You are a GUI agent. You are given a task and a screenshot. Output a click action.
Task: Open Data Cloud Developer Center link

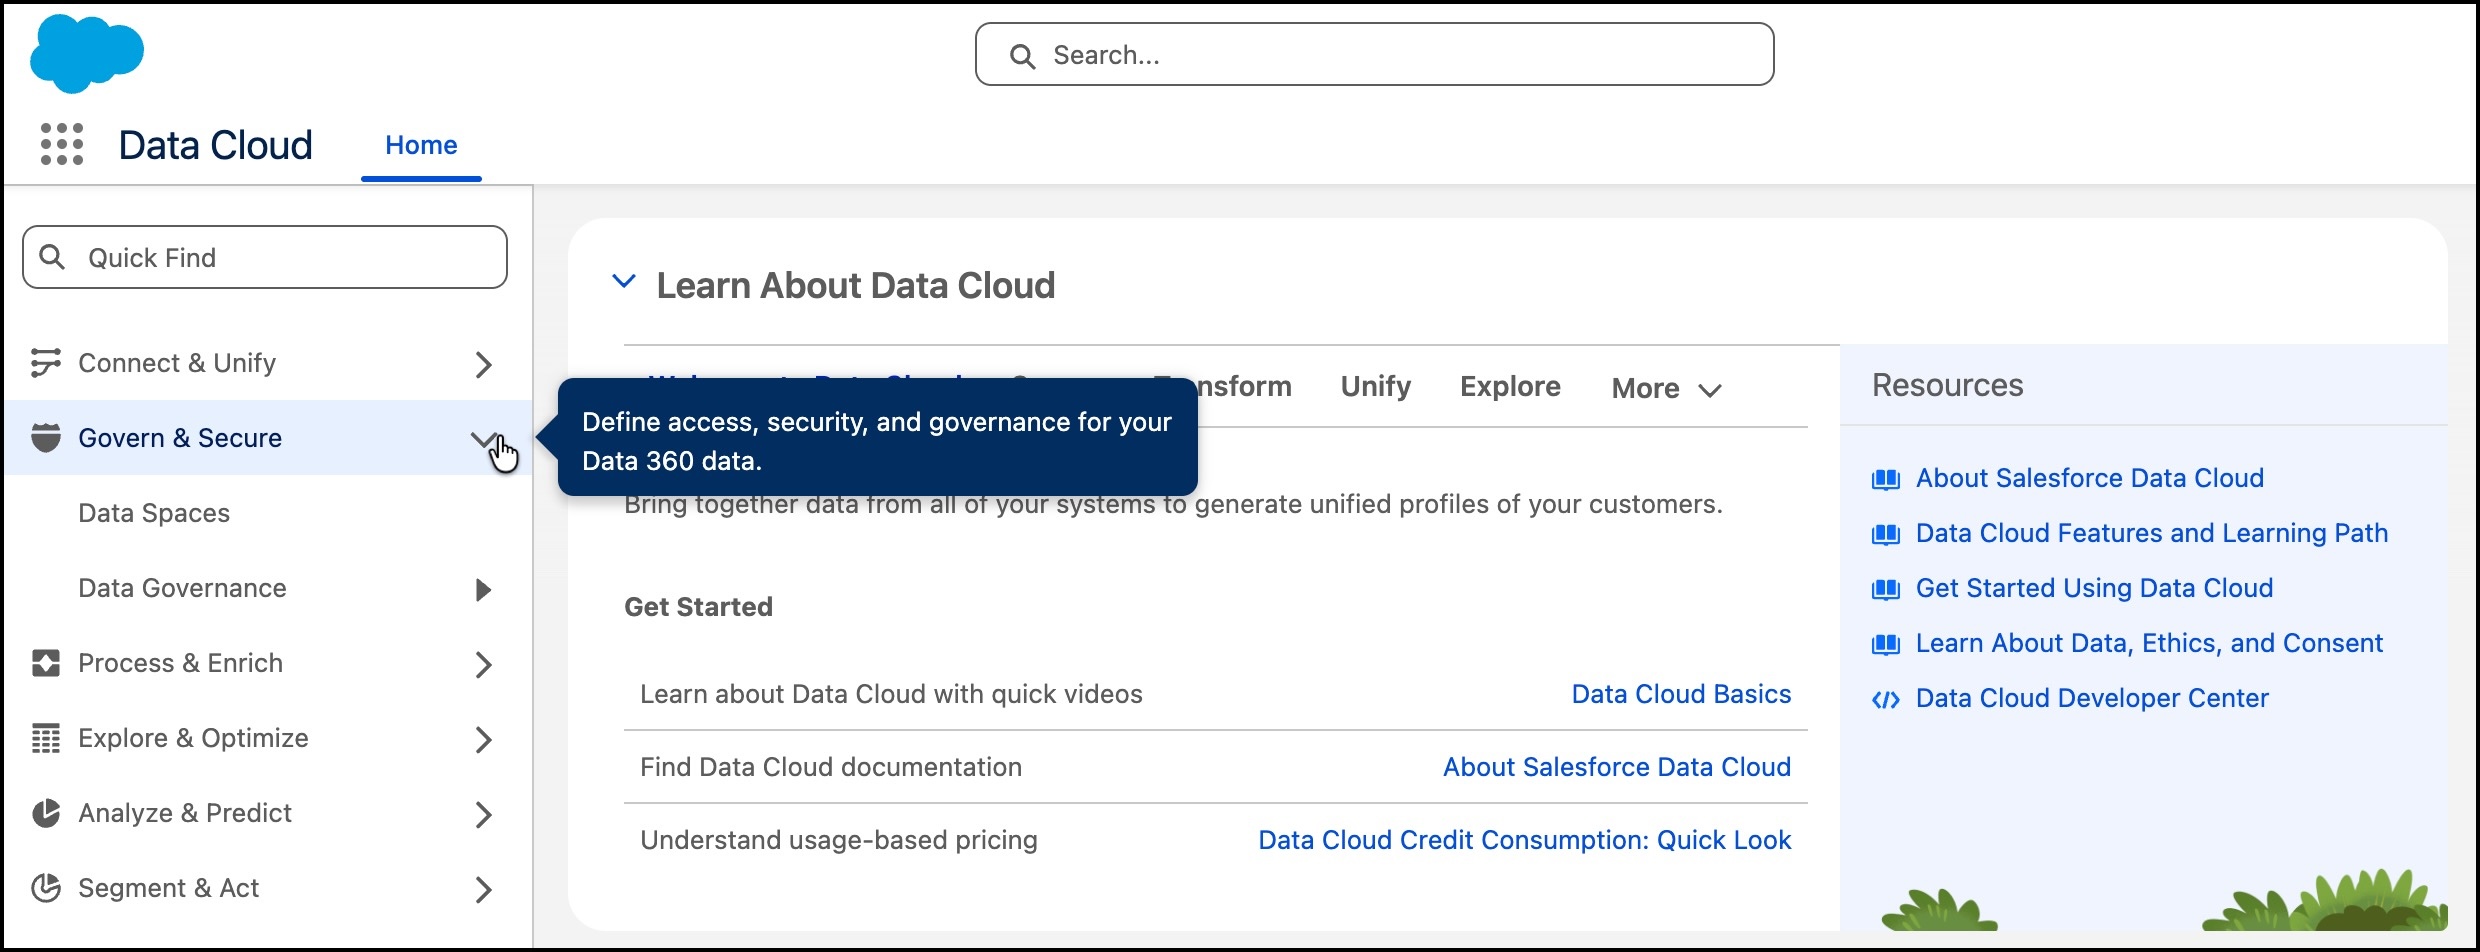tap(2092, 698)
